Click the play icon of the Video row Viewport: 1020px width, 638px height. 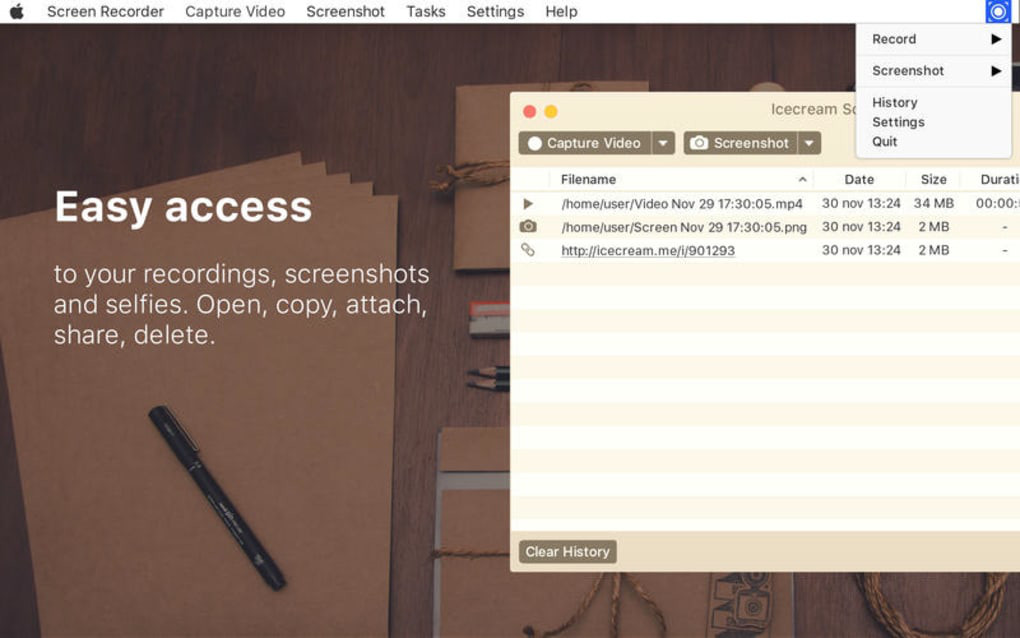pyautogui.click(x=528, y=204)
